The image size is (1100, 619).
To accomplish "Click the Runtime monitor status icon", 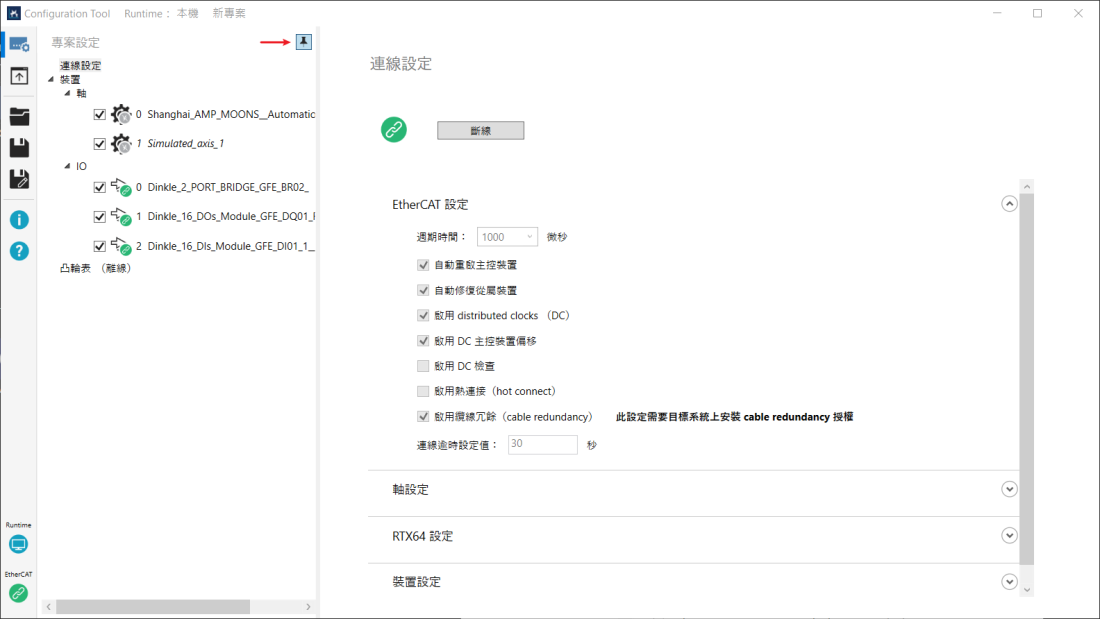I will [x=18, y=544].
